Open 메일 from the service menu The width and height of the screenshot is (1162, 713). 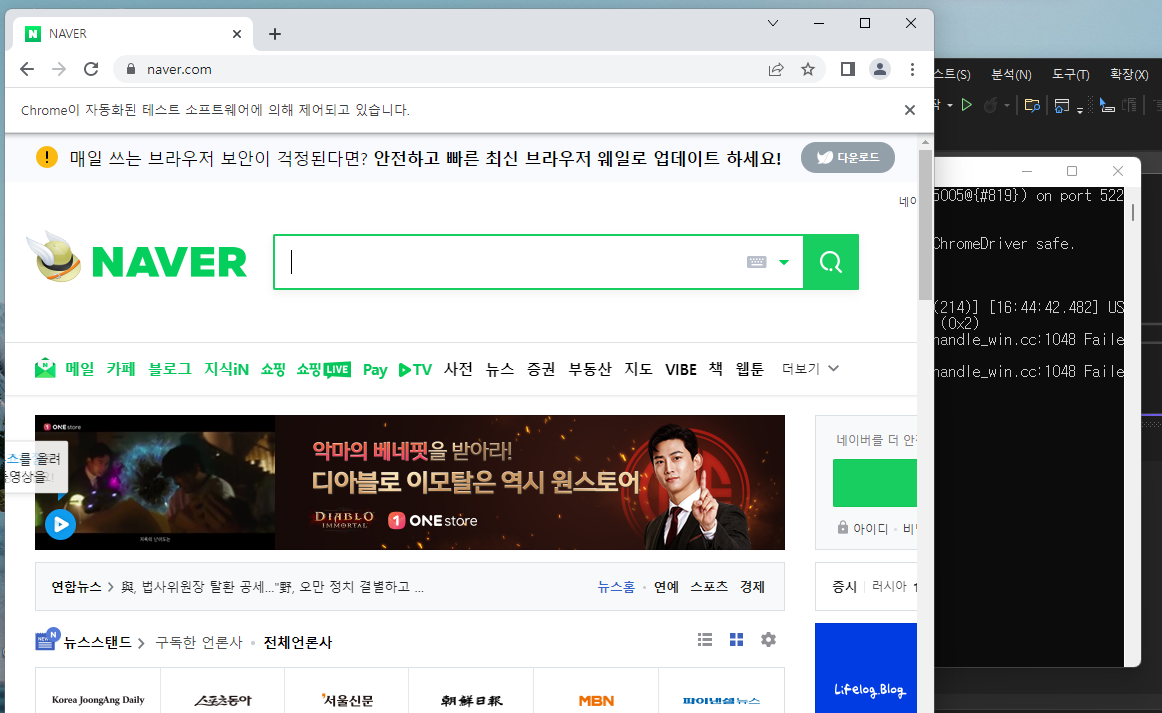(79, 368)
